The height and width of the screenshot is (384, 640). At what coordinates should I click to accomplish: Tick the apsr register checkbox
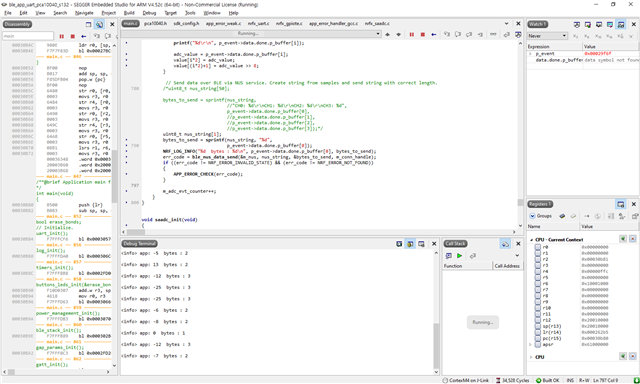(538, 344)
